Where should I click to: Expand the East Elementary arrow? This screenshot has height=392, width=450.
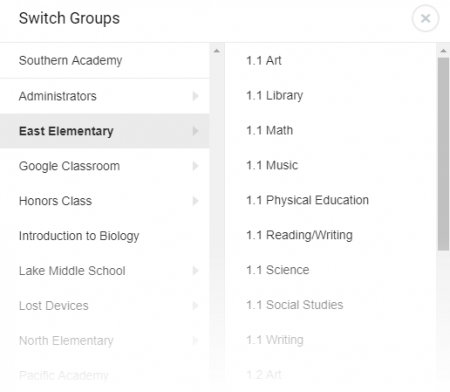(196, 131)
